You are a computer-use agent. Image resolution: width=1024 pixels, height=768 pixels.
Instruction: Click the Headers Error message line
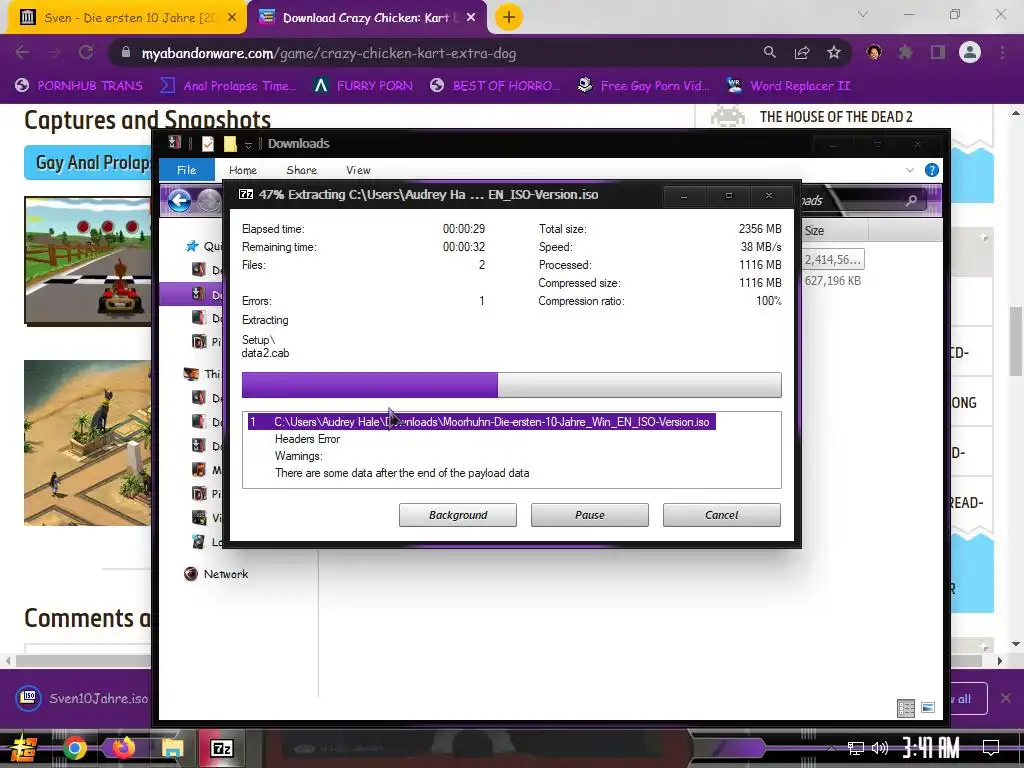307,439
